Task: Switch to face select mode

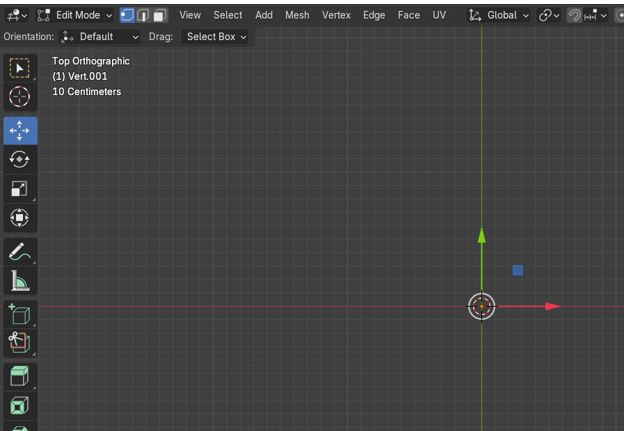Action: click(159, 15)
